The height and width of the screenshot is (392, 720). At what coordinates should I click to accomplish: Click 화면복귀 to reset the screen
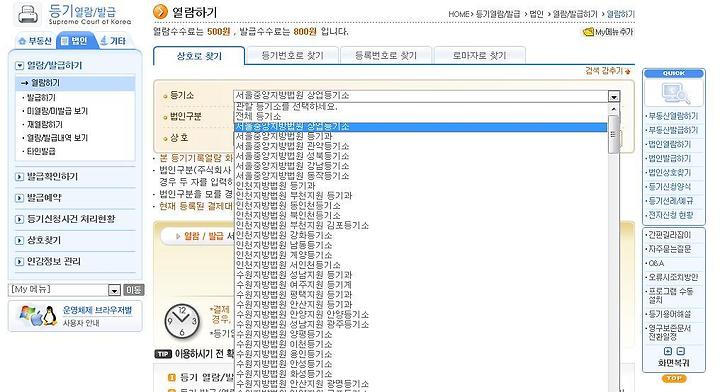(x=674, y=363)
